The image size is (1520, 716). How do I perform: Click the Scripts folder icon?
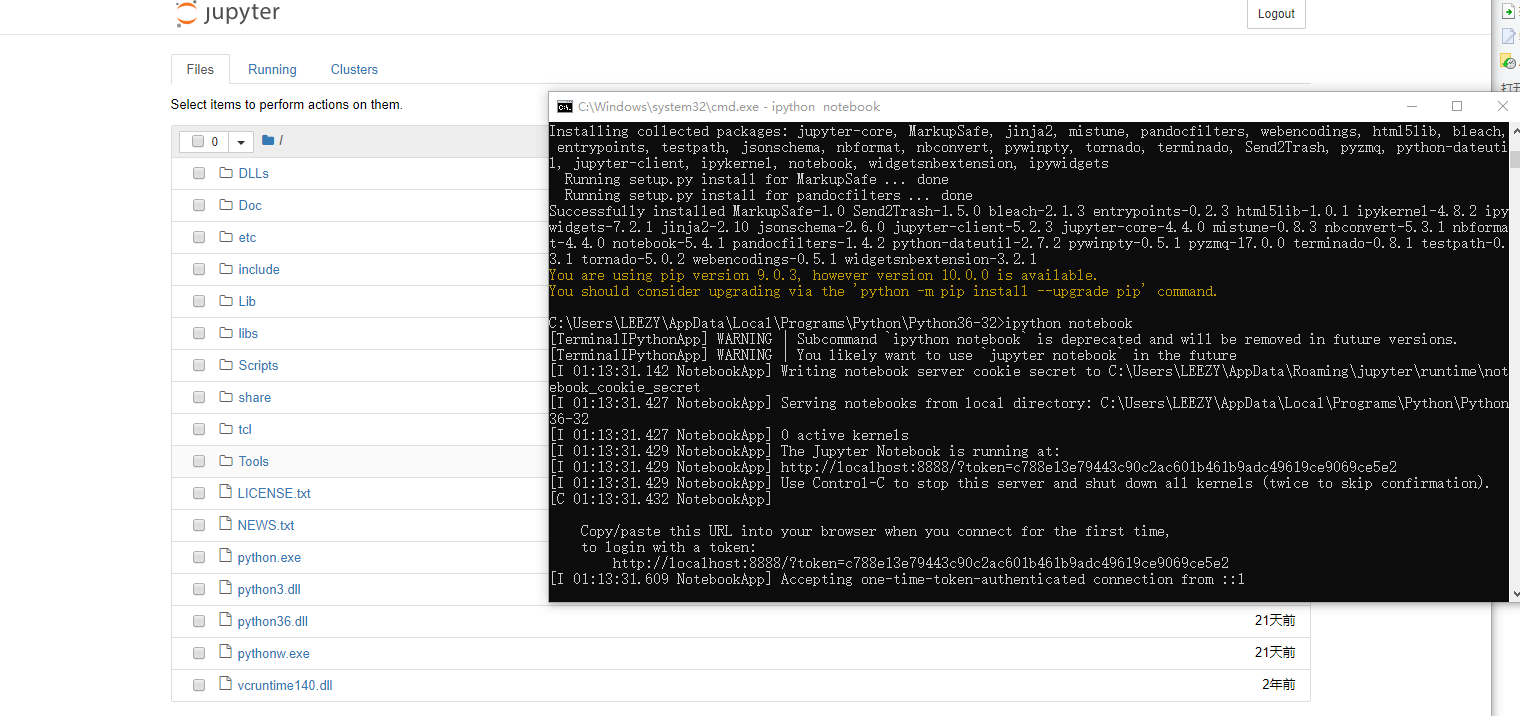226,365
